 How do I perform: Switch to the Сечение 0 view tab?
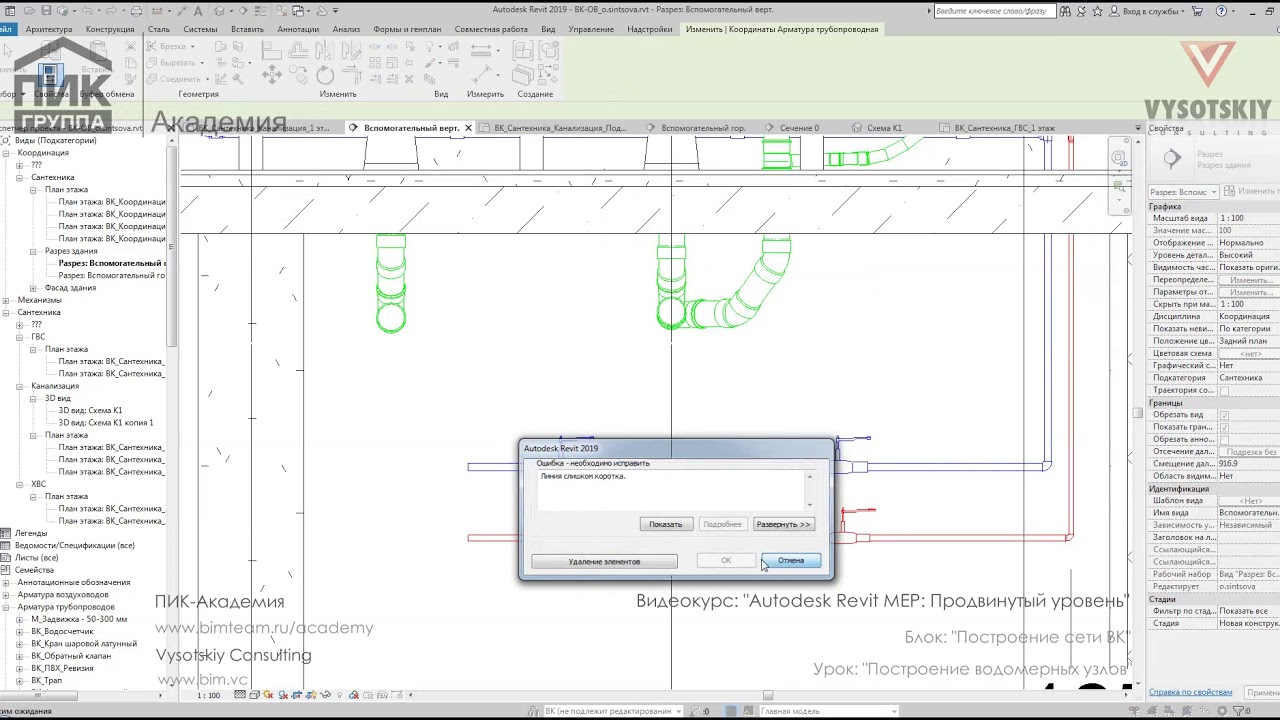tap(799, 128)
